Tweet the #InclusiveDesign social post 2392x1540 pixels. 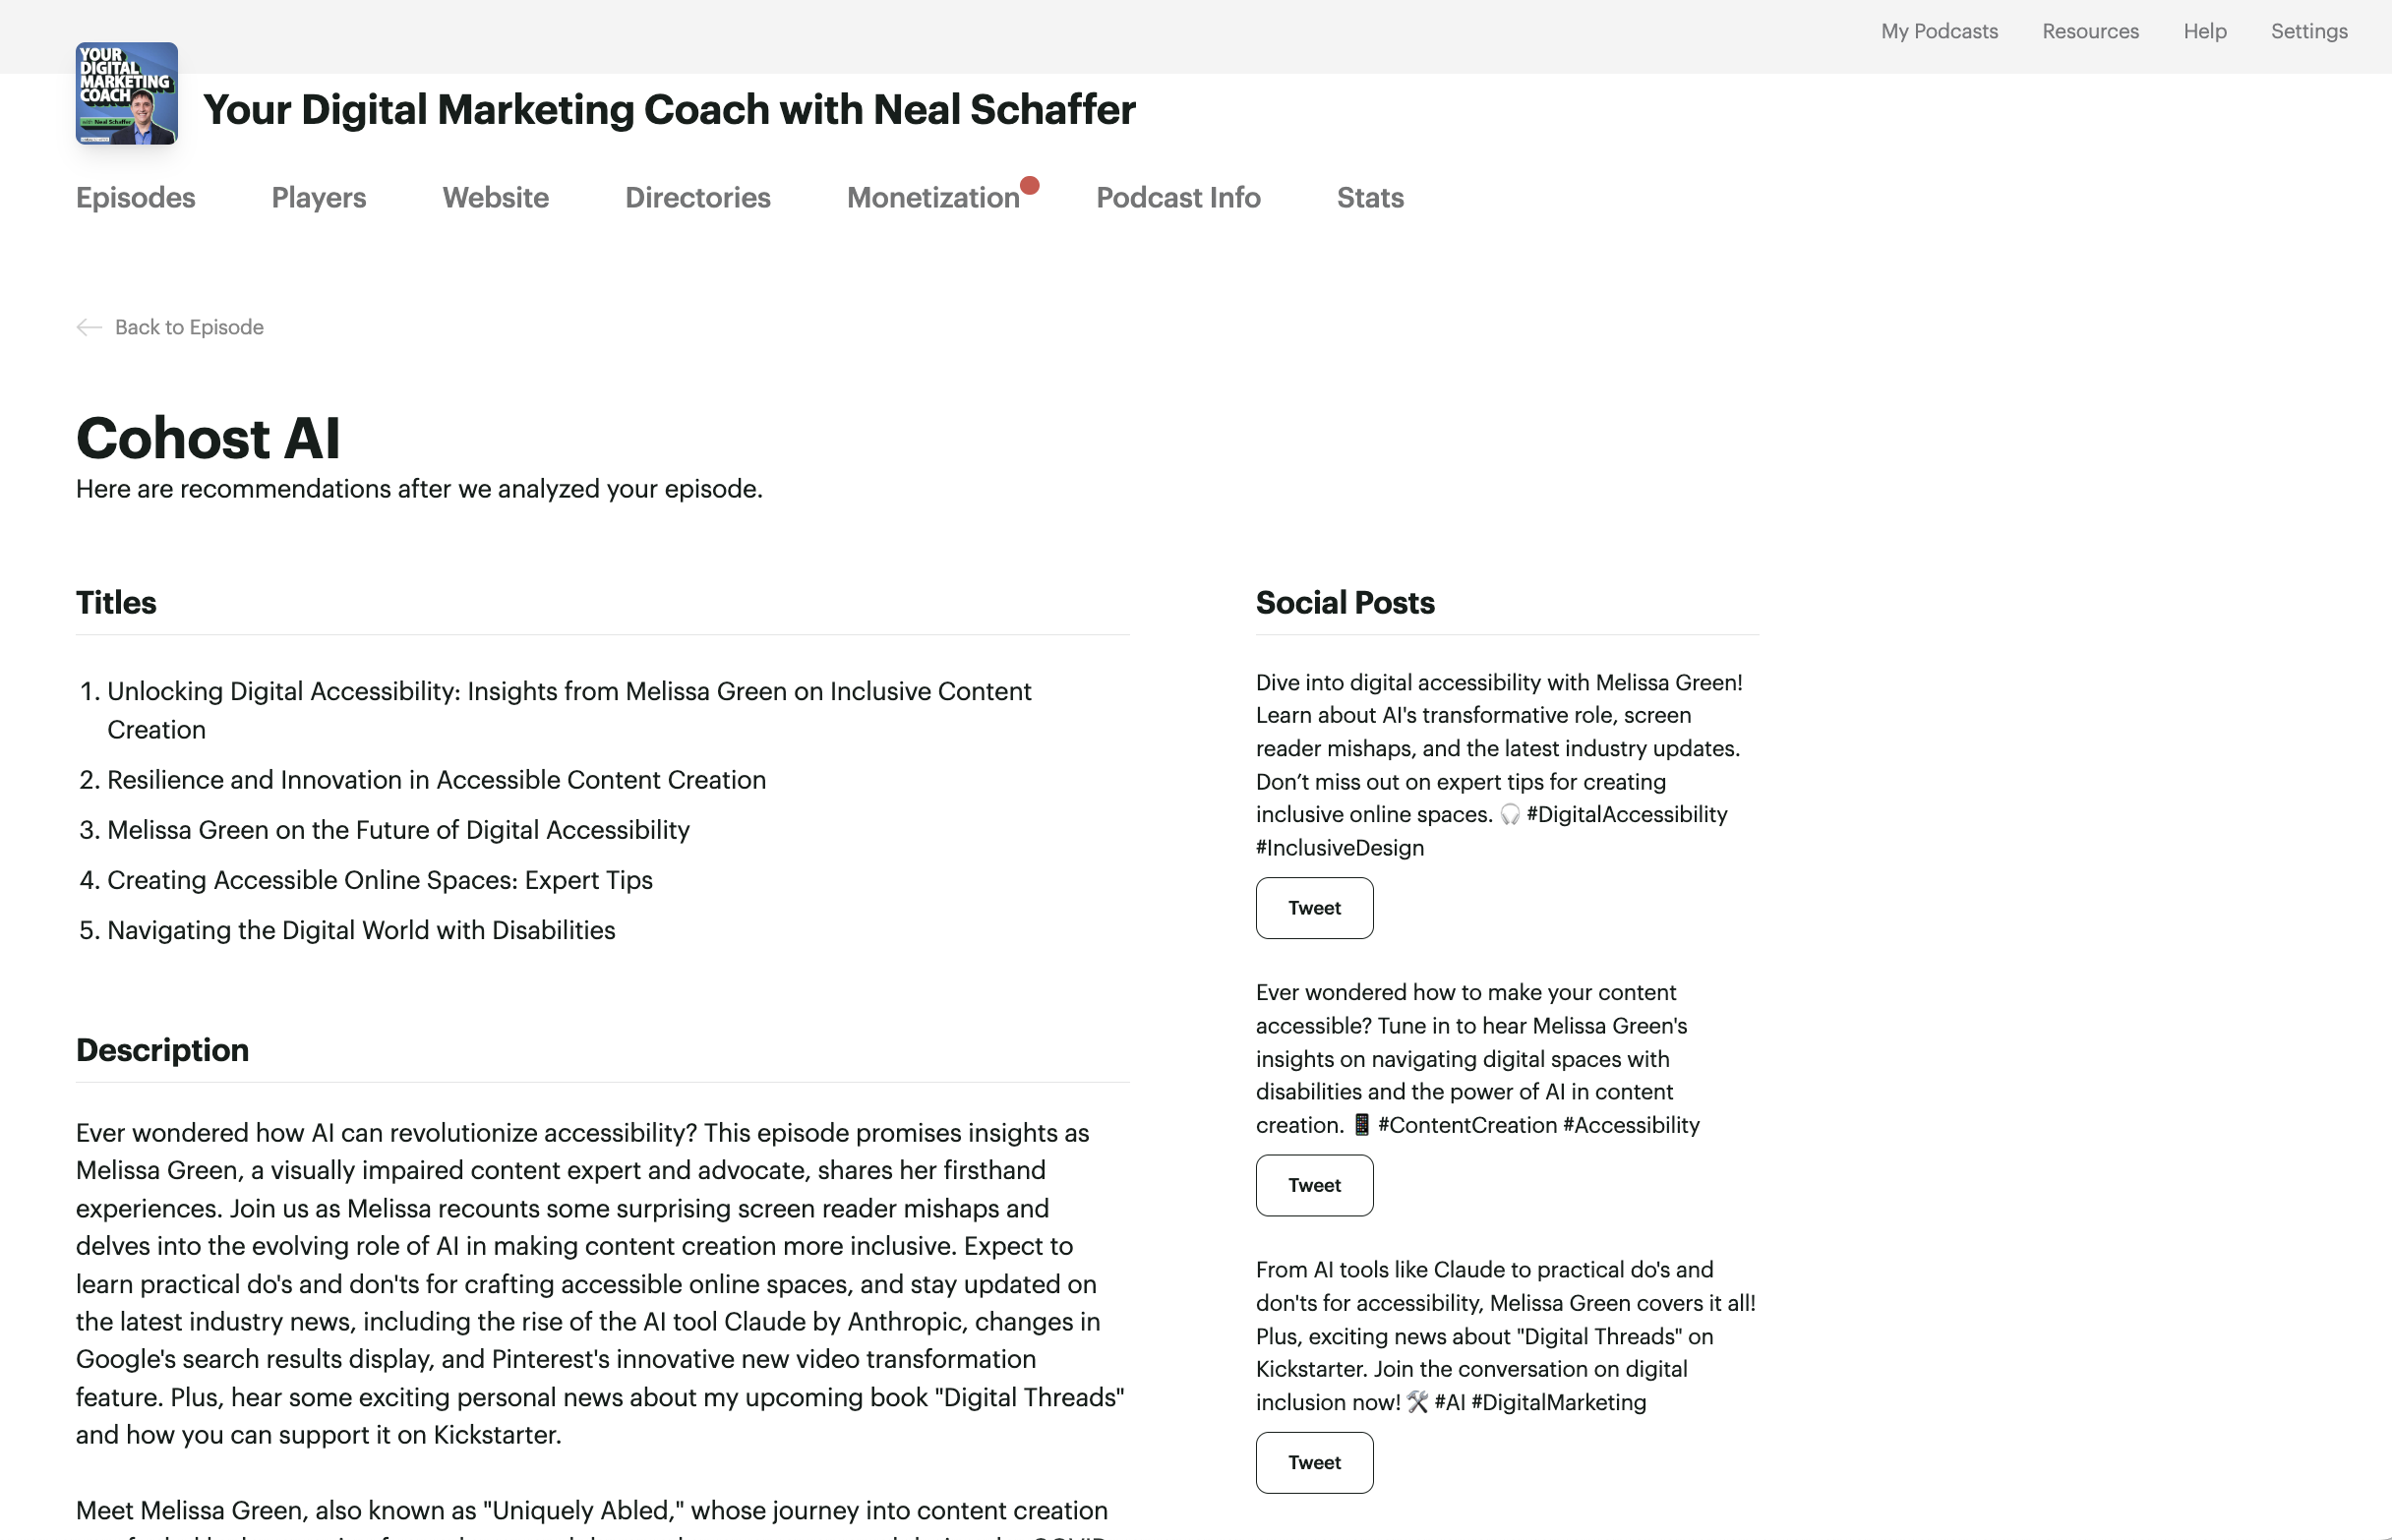click(1314, 908)
